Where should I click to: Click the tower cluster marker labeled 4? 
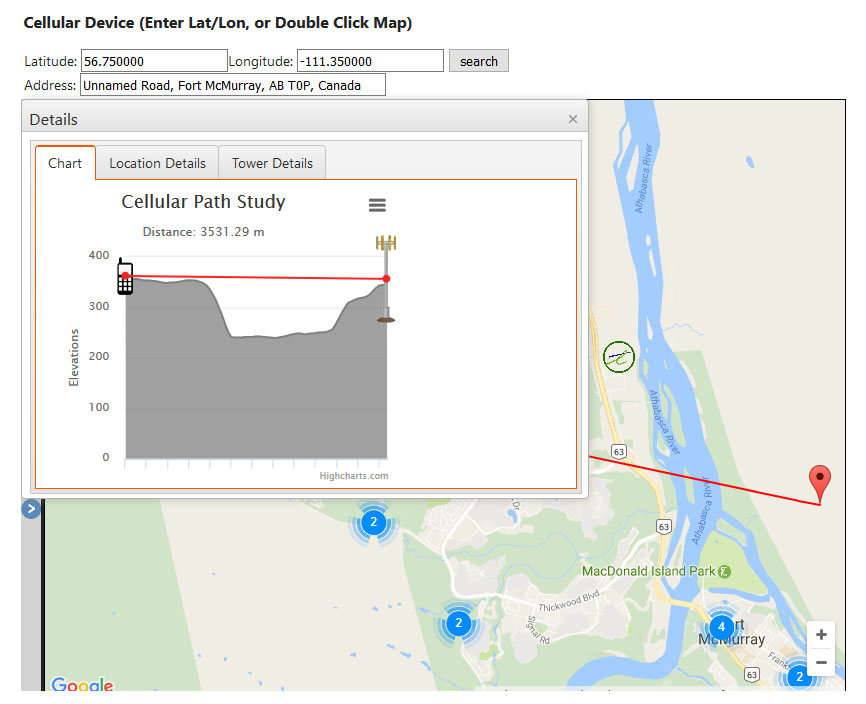point(721,626)
